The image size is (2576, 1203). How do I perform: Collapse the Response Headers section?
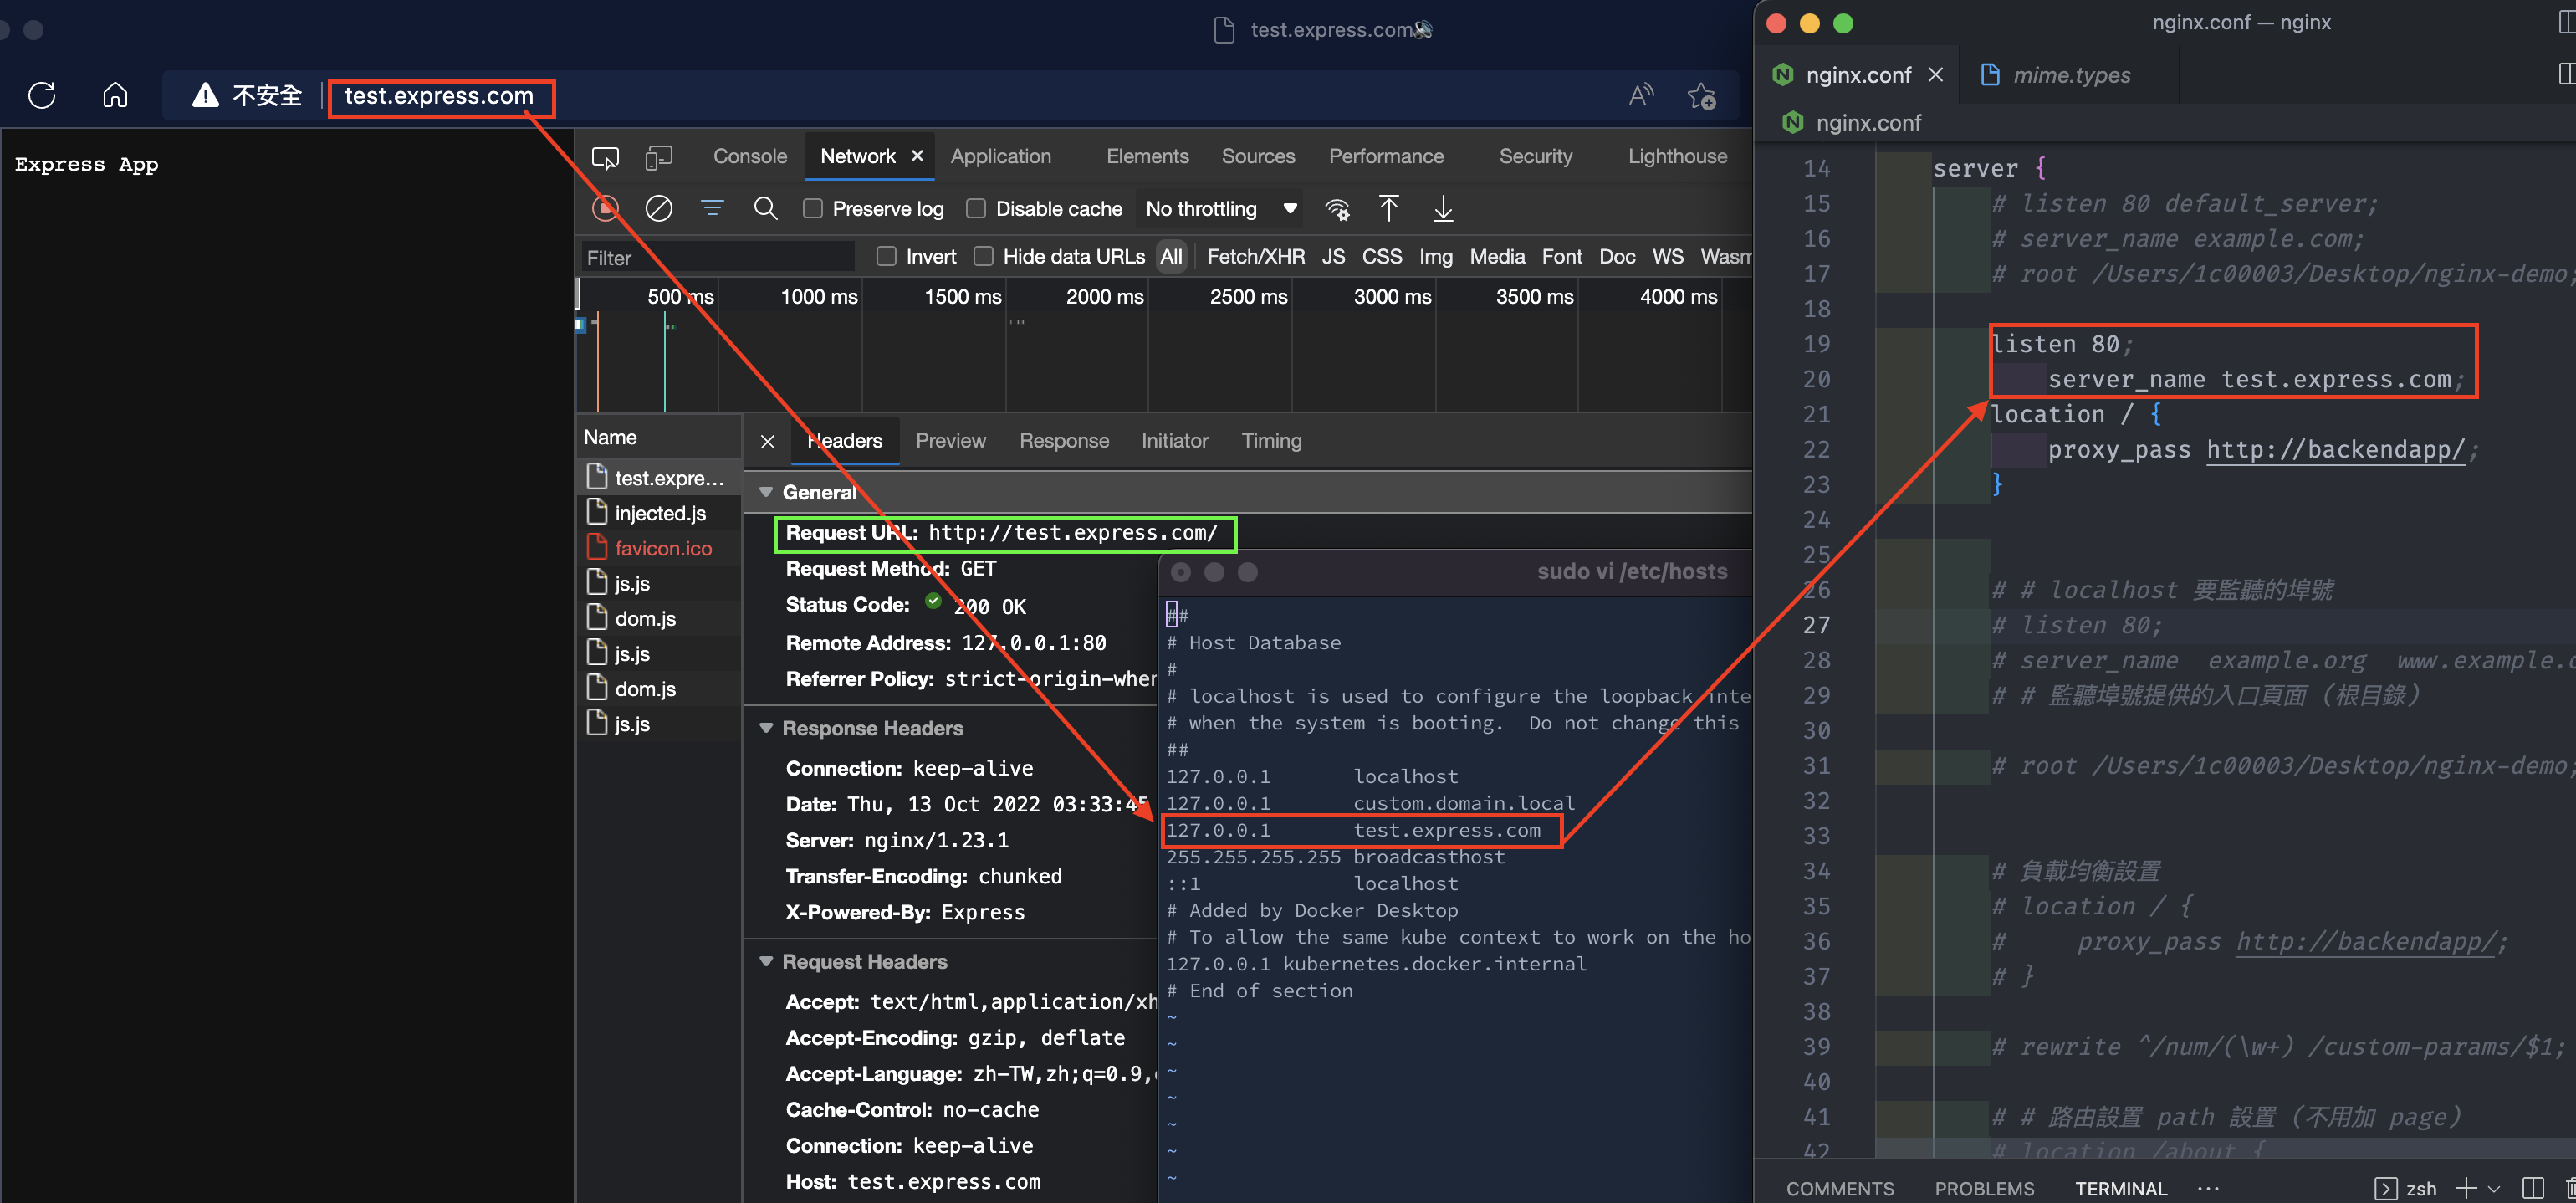tap(766, 728)
